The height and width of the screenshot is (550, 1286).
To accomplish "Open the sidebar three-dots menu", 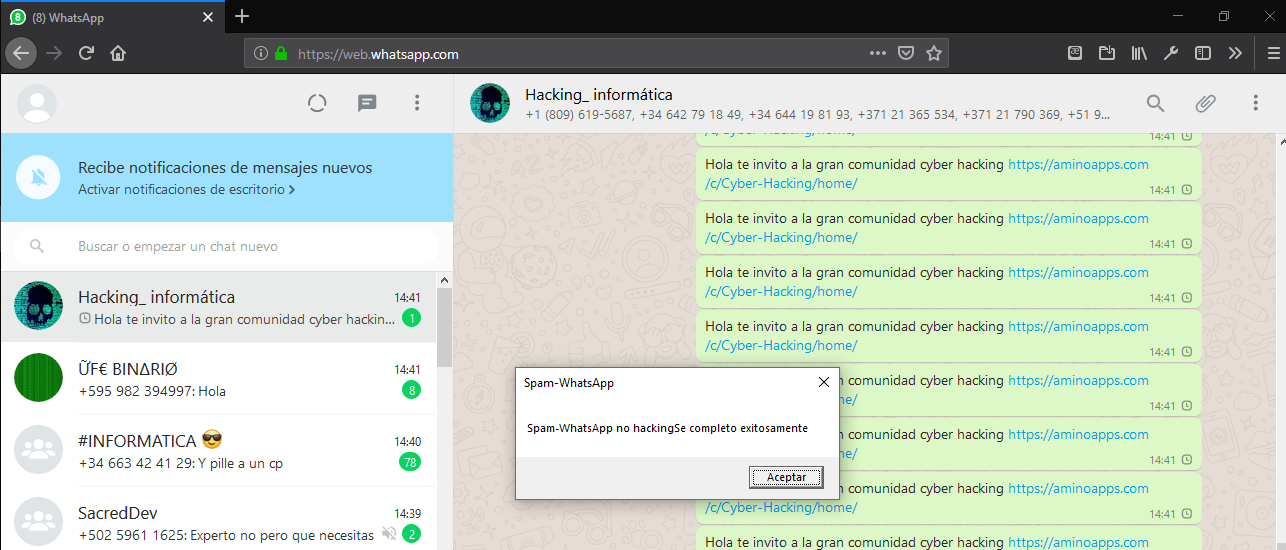I will click(417, 103).
